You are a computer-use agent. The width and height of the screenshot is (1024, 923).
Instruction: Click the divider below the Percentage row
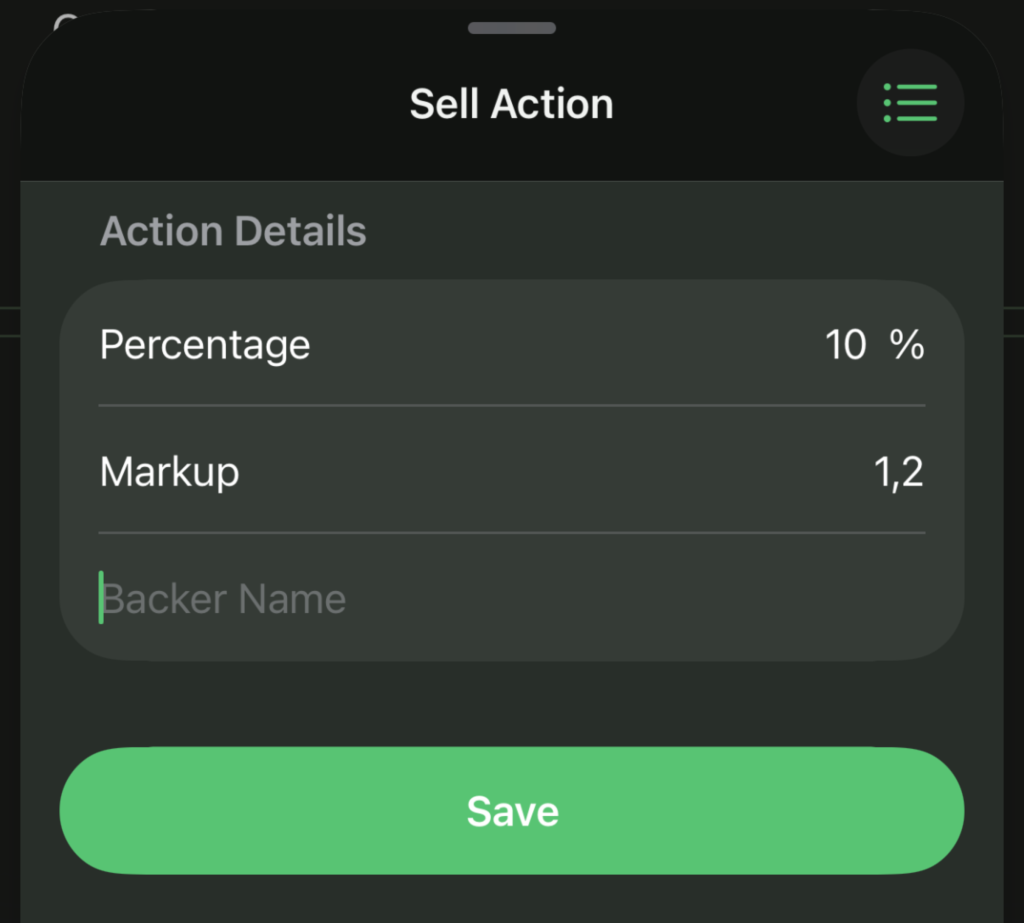point(511,405)
